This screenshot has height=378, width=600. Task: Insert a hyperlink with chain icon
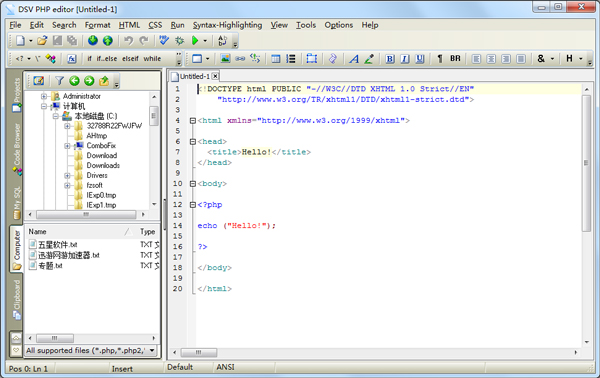click(x=240, y=59)
